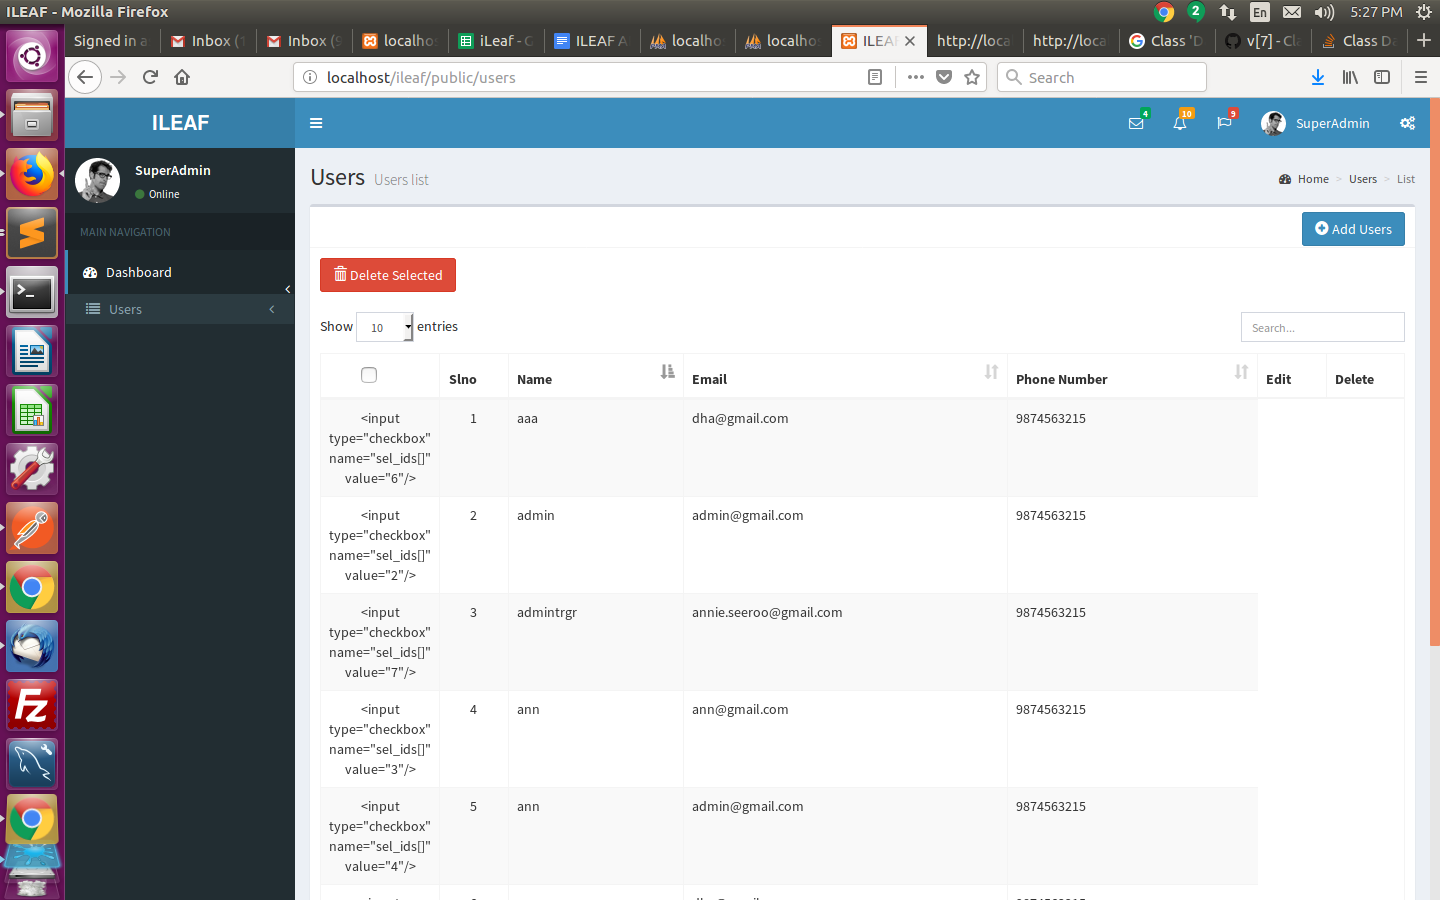This screenshot has height=900, width=1440.
Task: Open the bell notifications icon
Action: pos(1180,123)
